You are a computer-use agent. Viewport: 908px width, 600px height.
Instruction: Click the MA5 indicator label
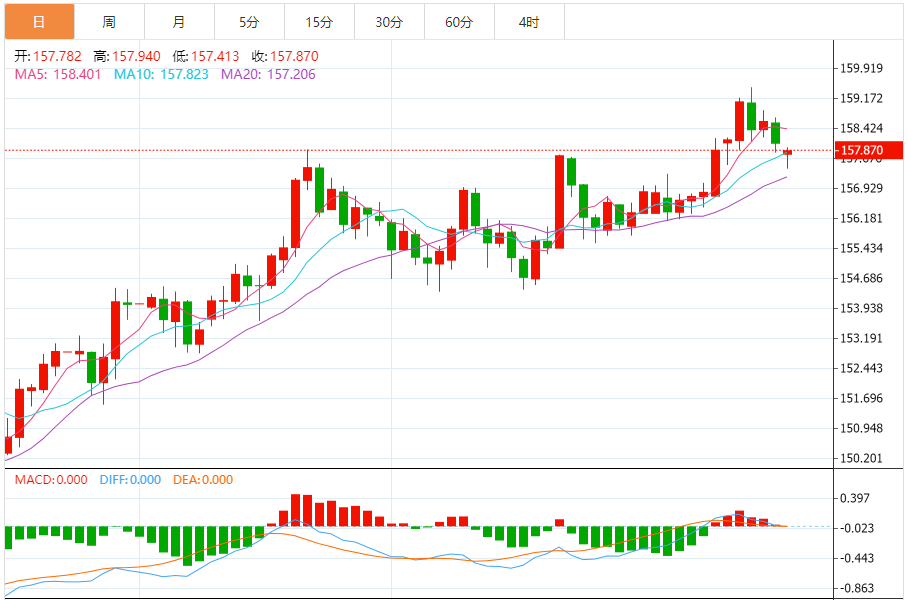pyautogui.click(x=57, y=74)
